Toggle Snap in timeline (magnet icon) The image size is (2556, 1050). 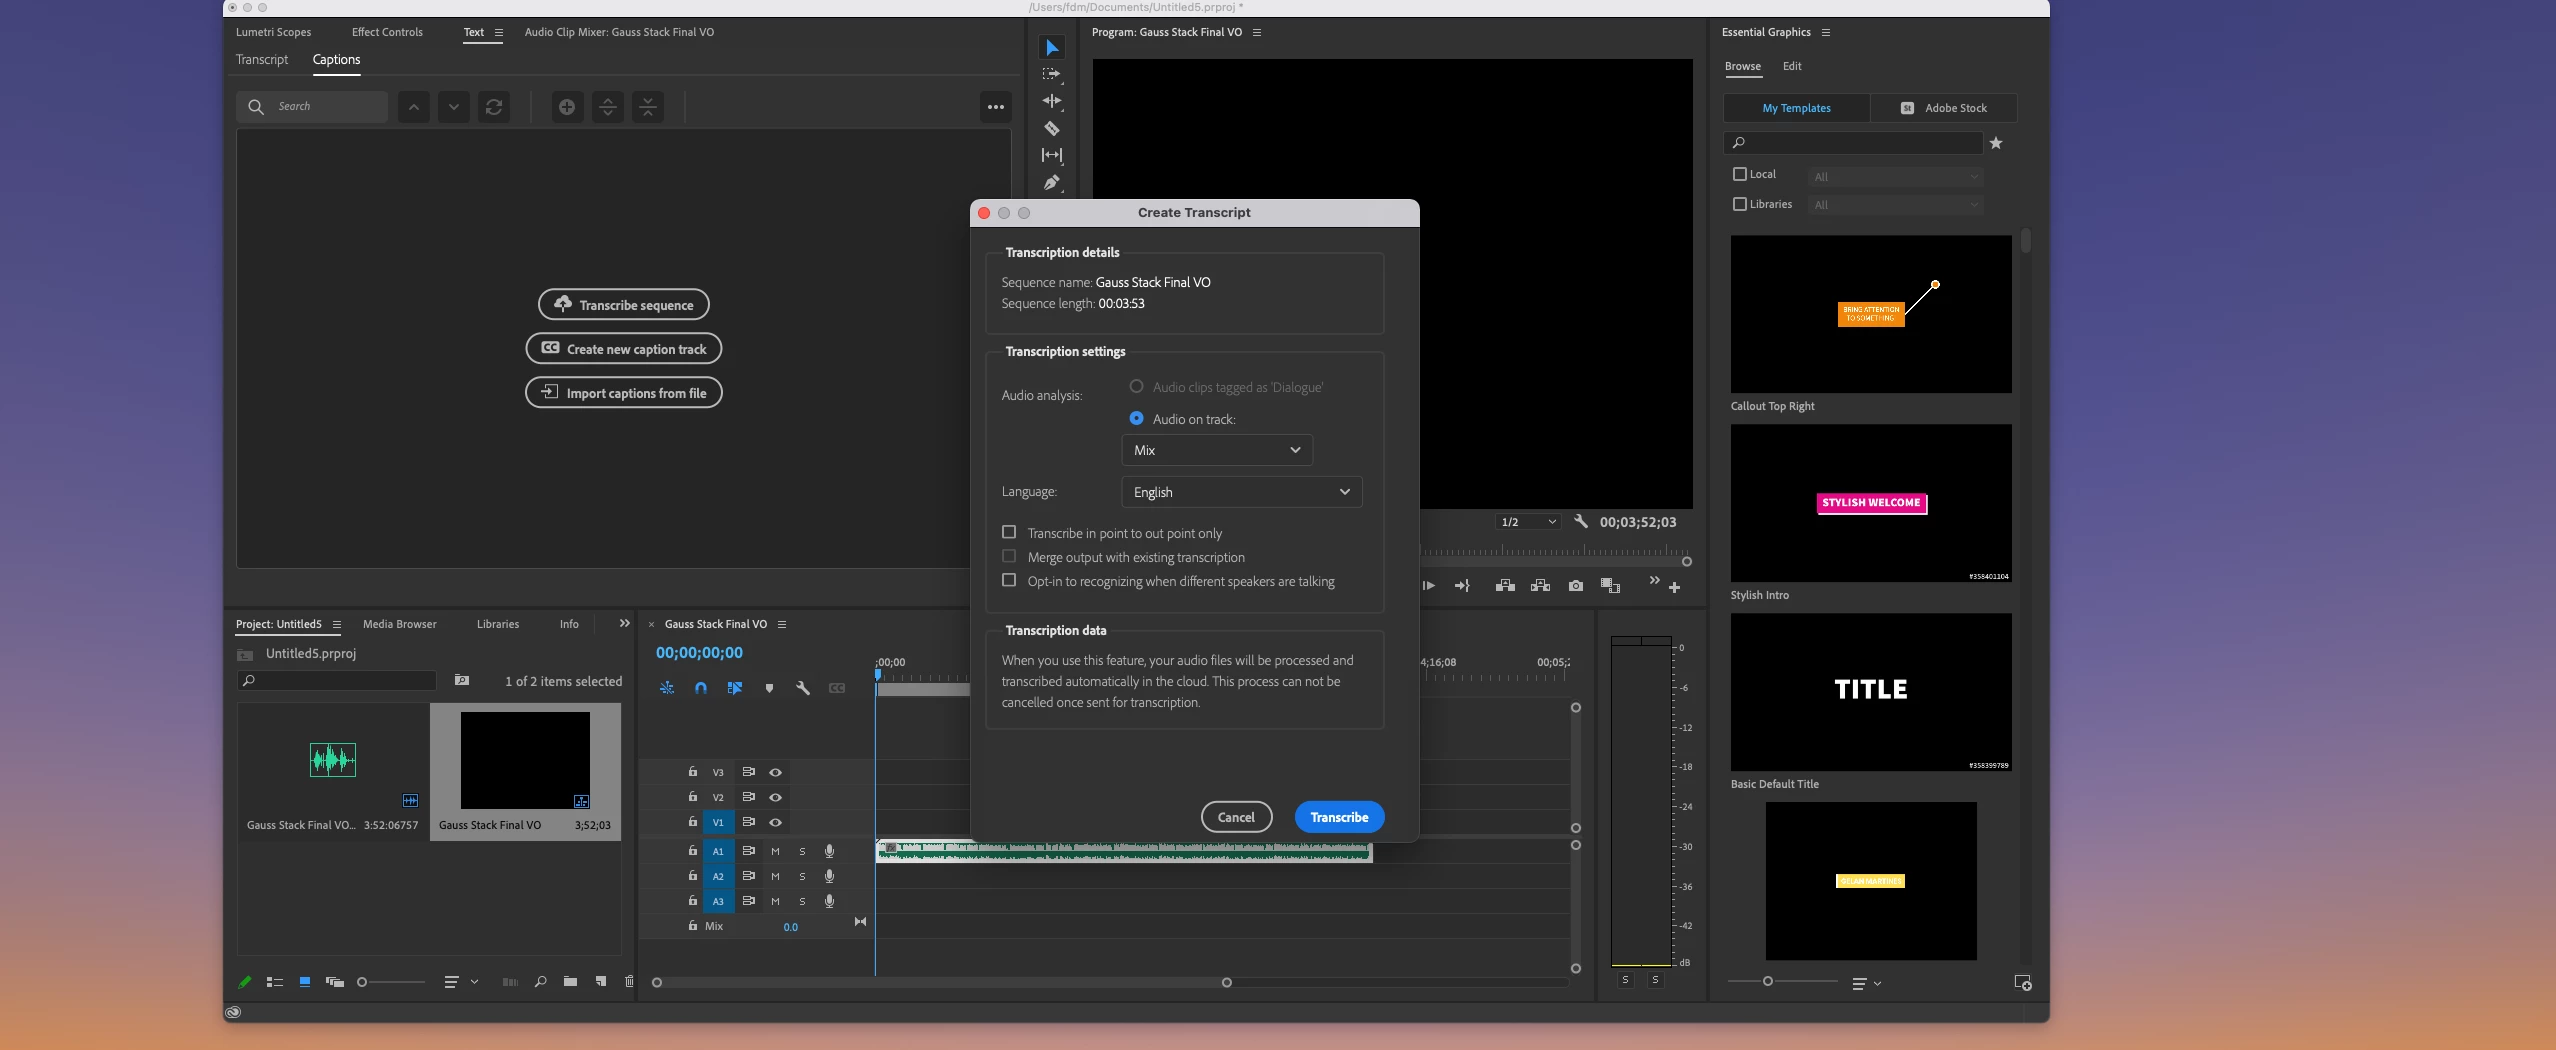[x=701, y=688]
